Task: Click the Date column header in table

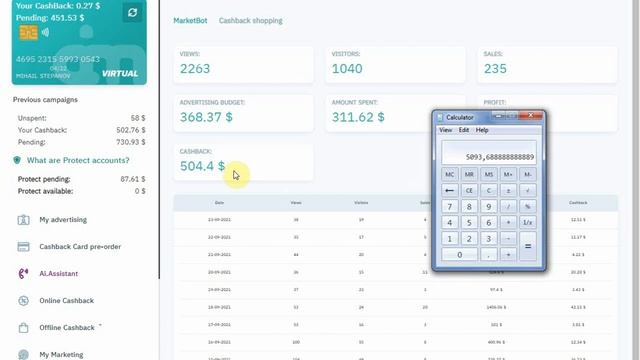Action: coord(219,203)
